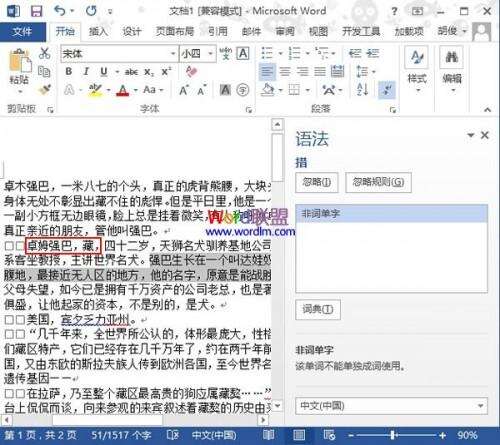Open the font name dropdown

point(173,53)
